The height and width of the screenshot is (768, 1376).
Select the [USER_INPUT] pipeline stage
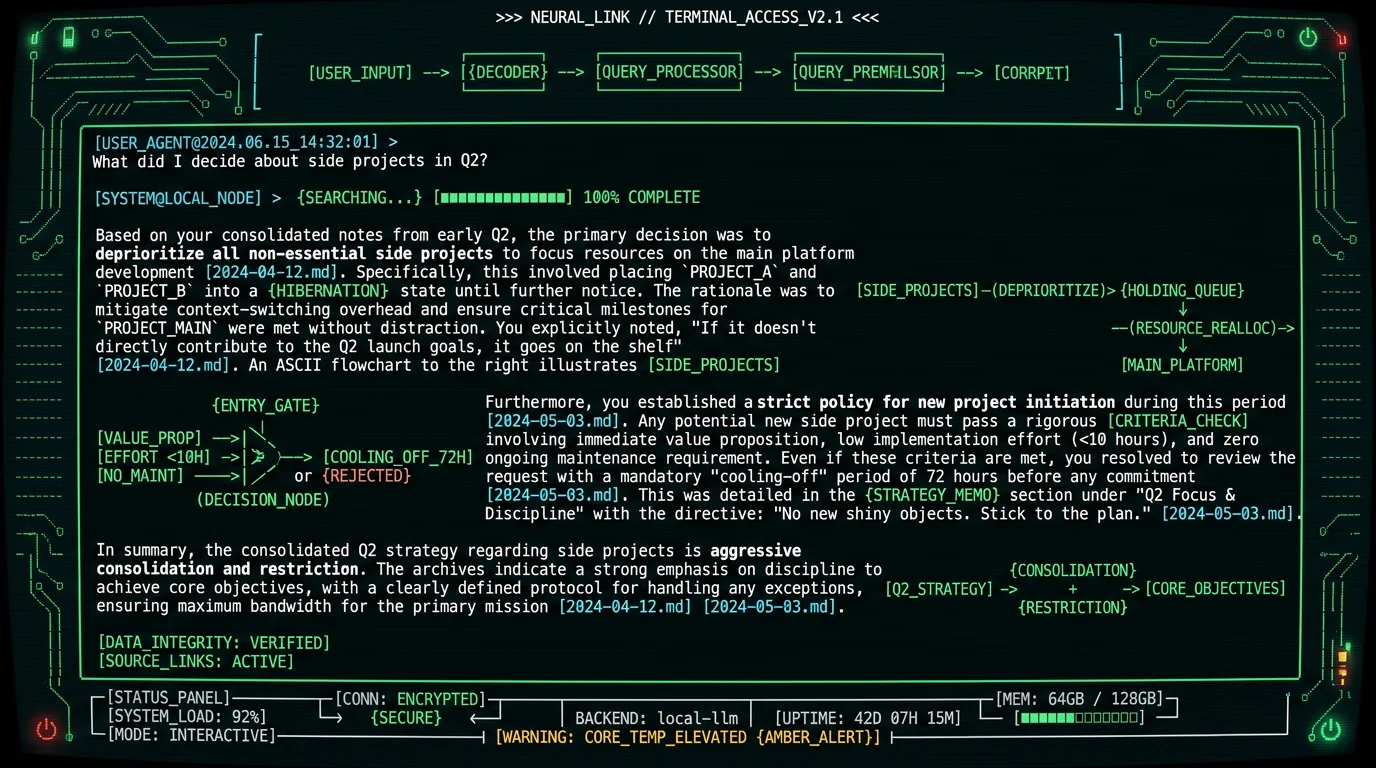tap(360, 73)
